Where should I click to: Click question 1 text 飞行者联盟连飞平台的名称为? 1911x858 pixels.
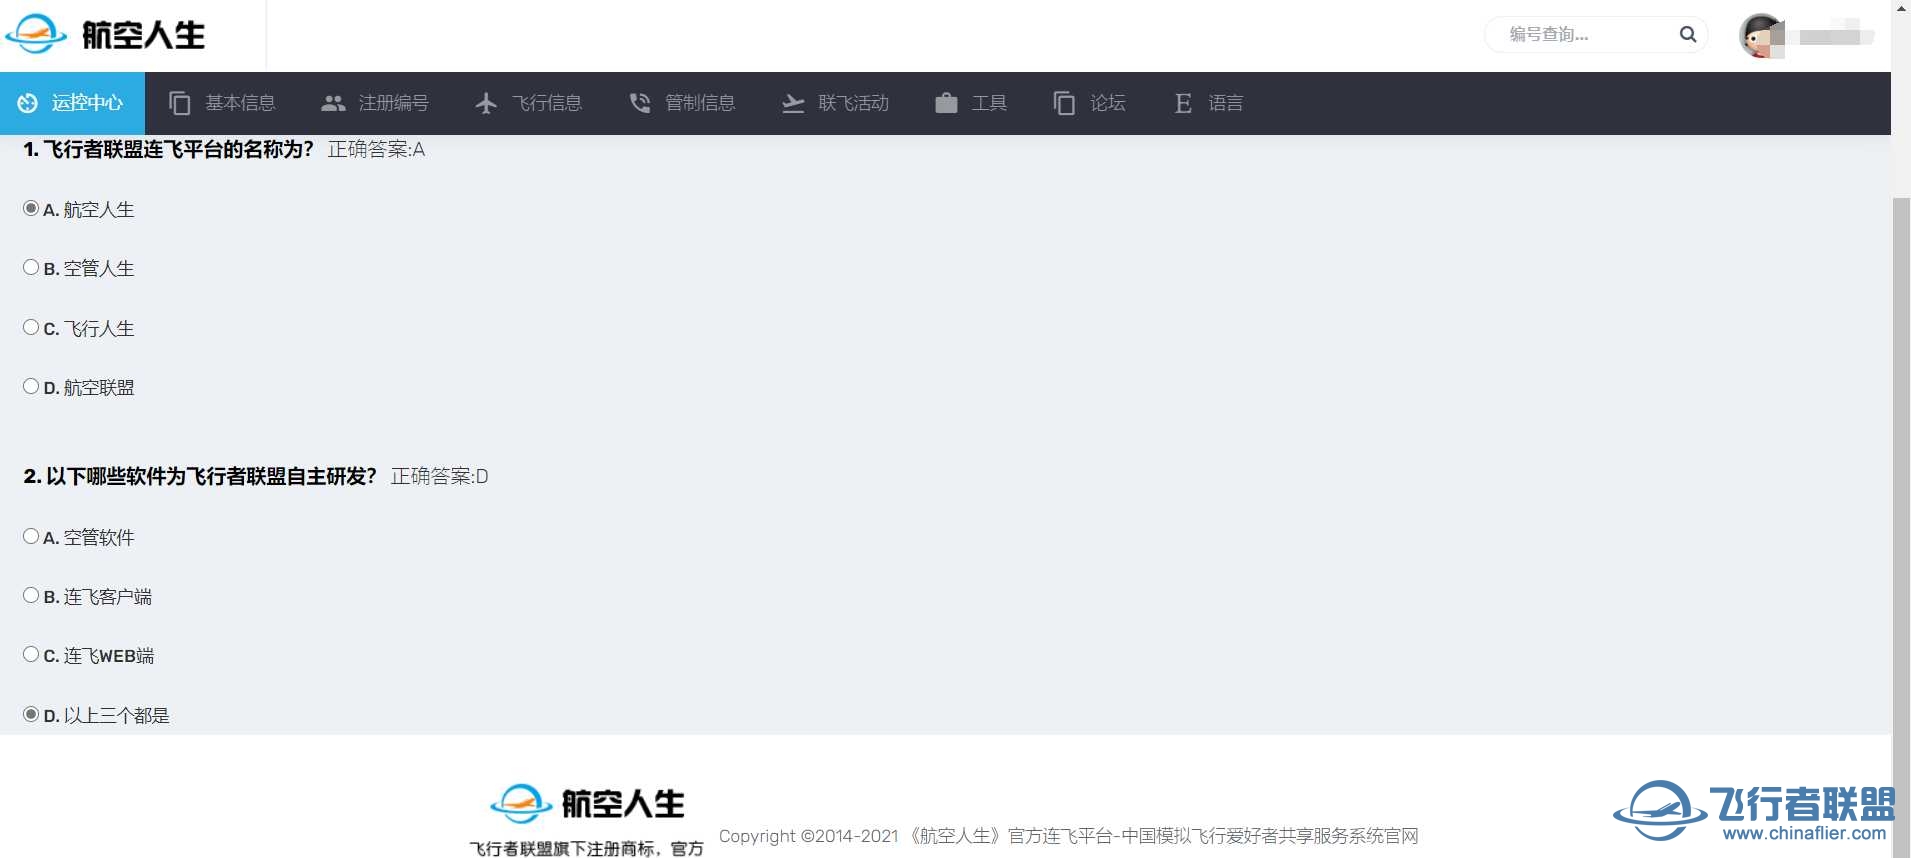click(169, 149)
